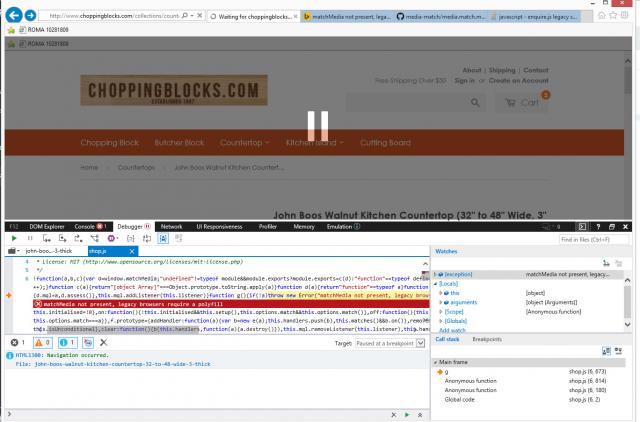Expand the [exception] watch entry

[x=435, y=274]
